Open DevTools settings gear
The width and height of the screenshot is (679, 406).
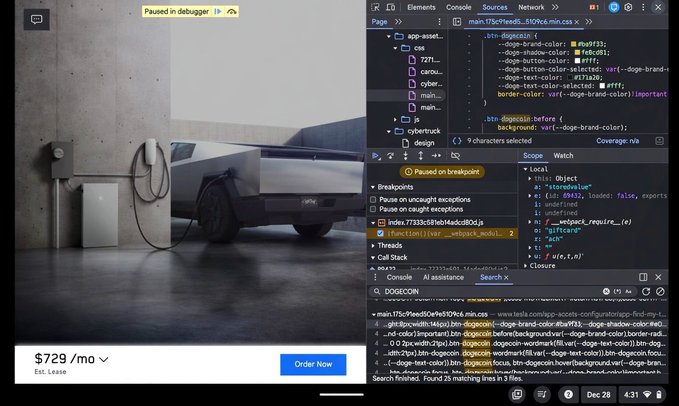click(628, 7)
